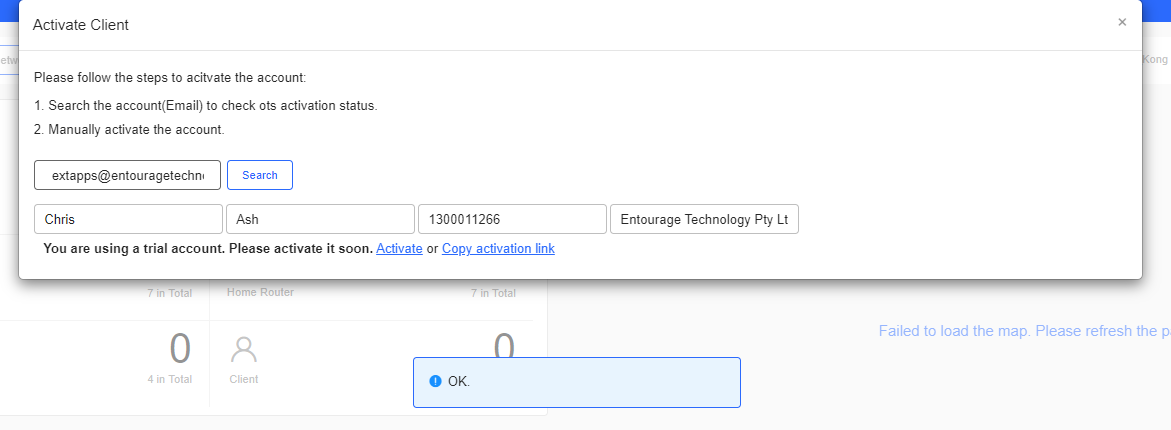Click the phone number field 1300011266
The width and height of the screenshot is (1171, 430).
click(x=512, y=219)
